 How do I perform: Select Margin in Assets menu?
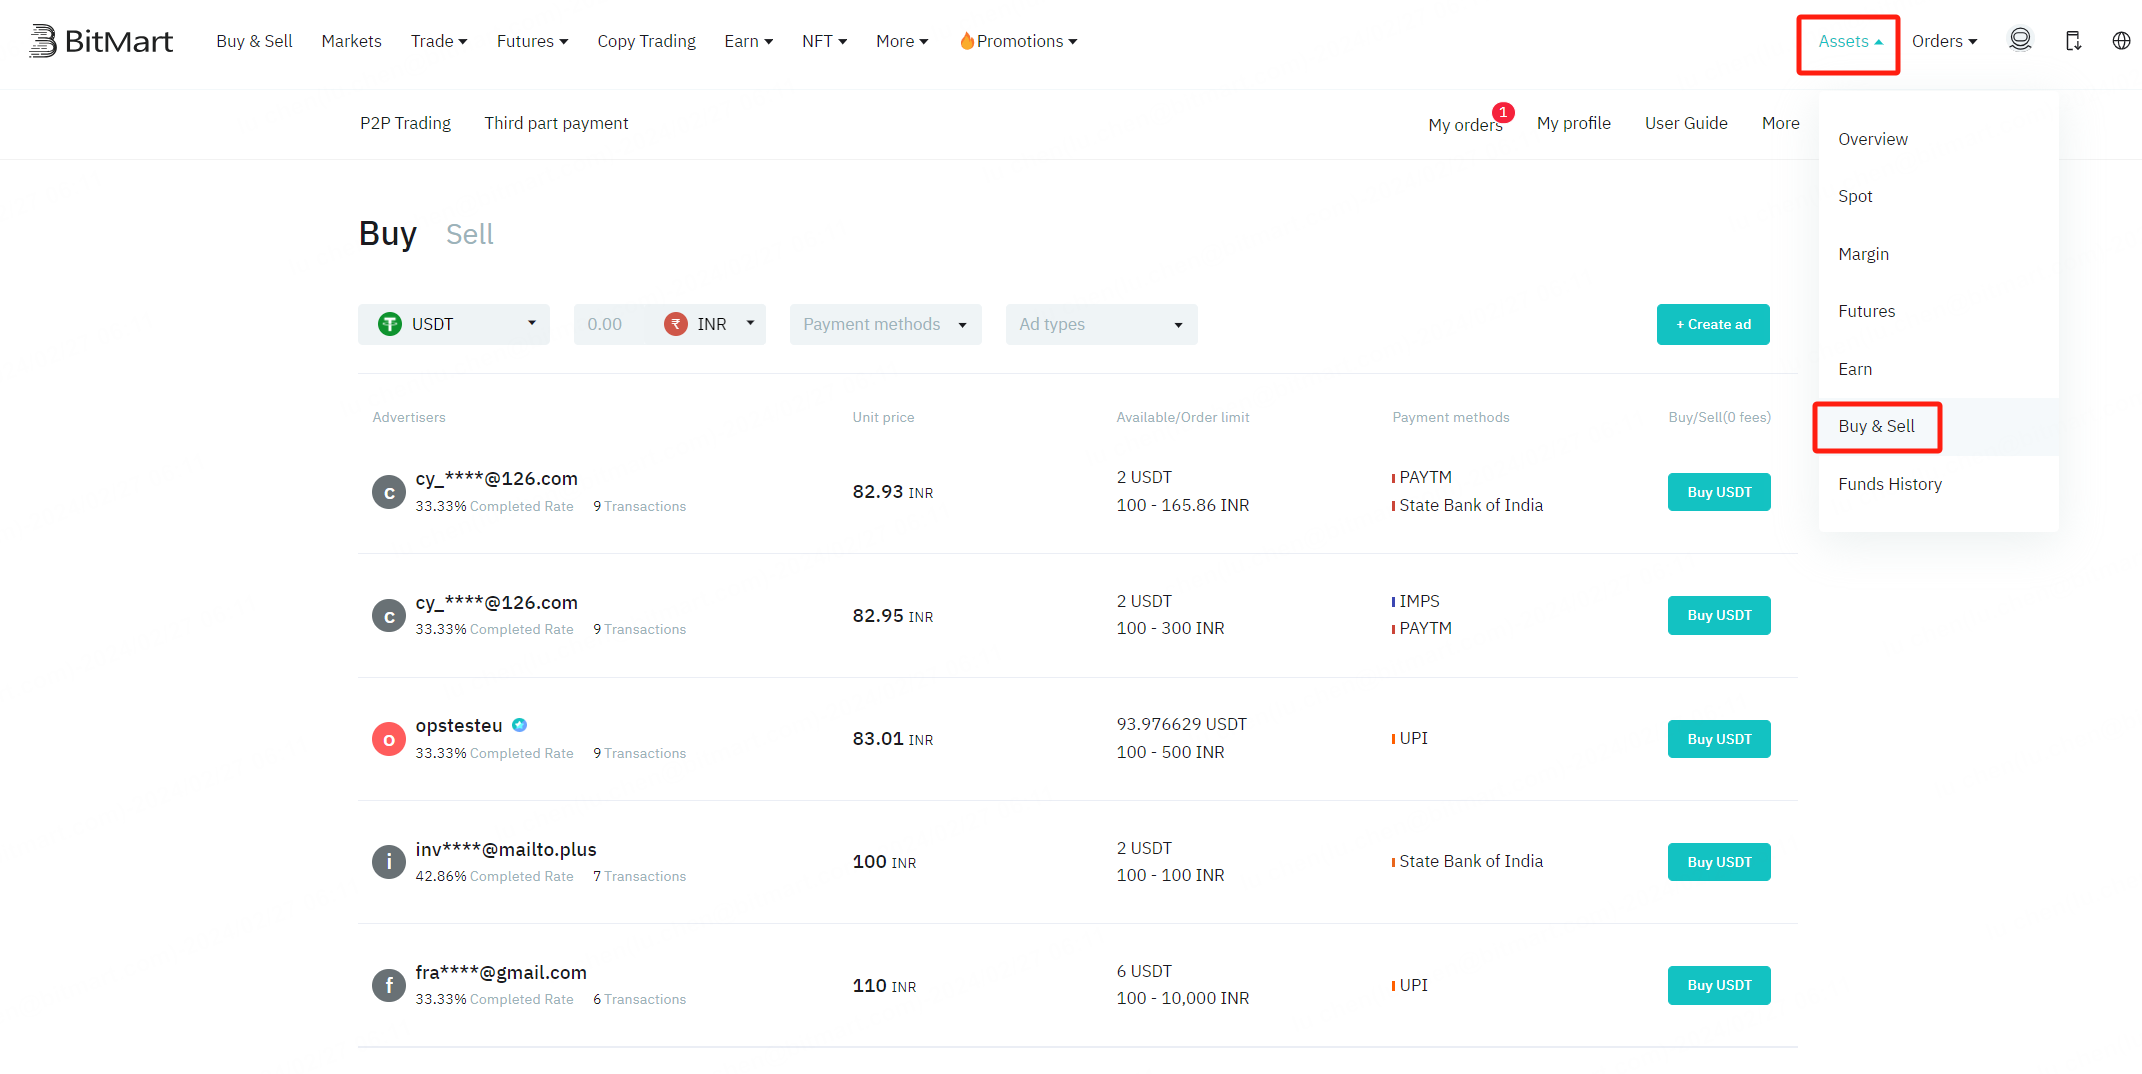(1938, 254)
